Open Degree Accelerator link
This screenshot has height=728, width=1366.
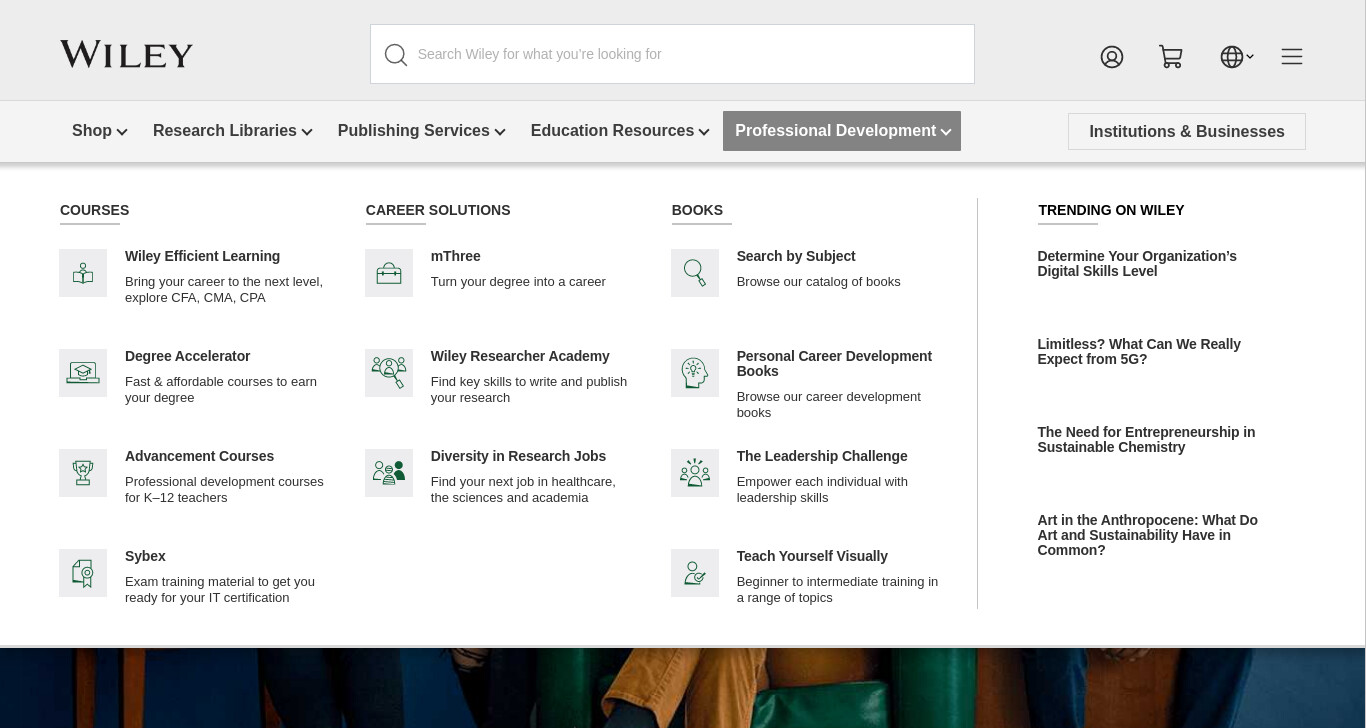tap(187, 357)
